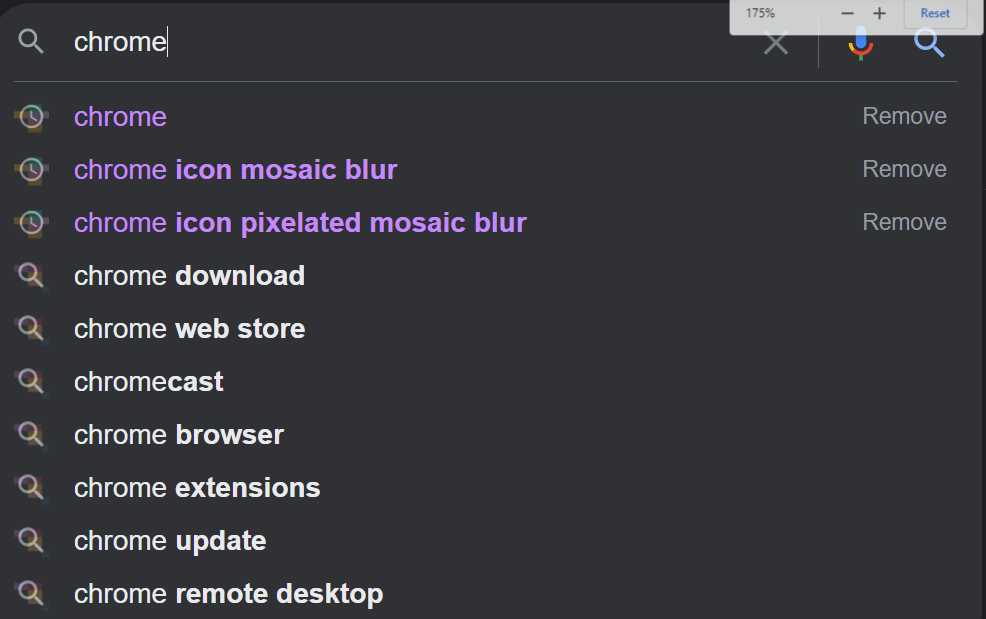This screenshot has height=619, width=986.
Task: Click magnifier icon beside 'chromecast' suggestion
Action: 31,382
